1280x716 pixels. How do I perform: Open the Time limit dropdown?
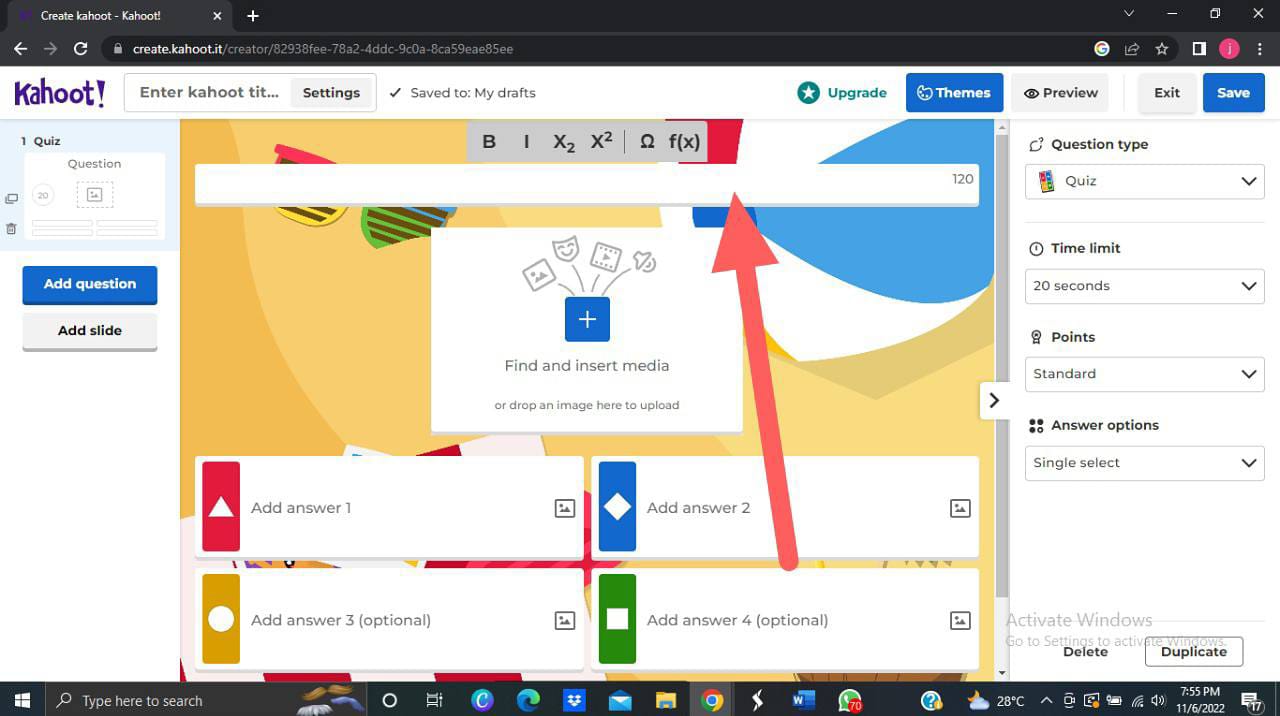[1145, 286]
